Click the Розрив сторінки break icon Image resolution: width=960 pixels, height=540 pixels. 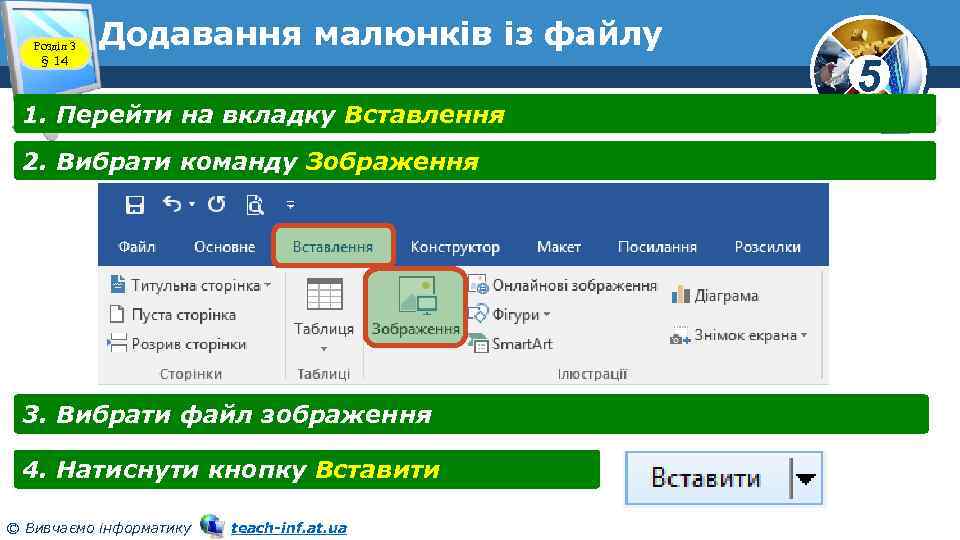click(x=117, y=343)
